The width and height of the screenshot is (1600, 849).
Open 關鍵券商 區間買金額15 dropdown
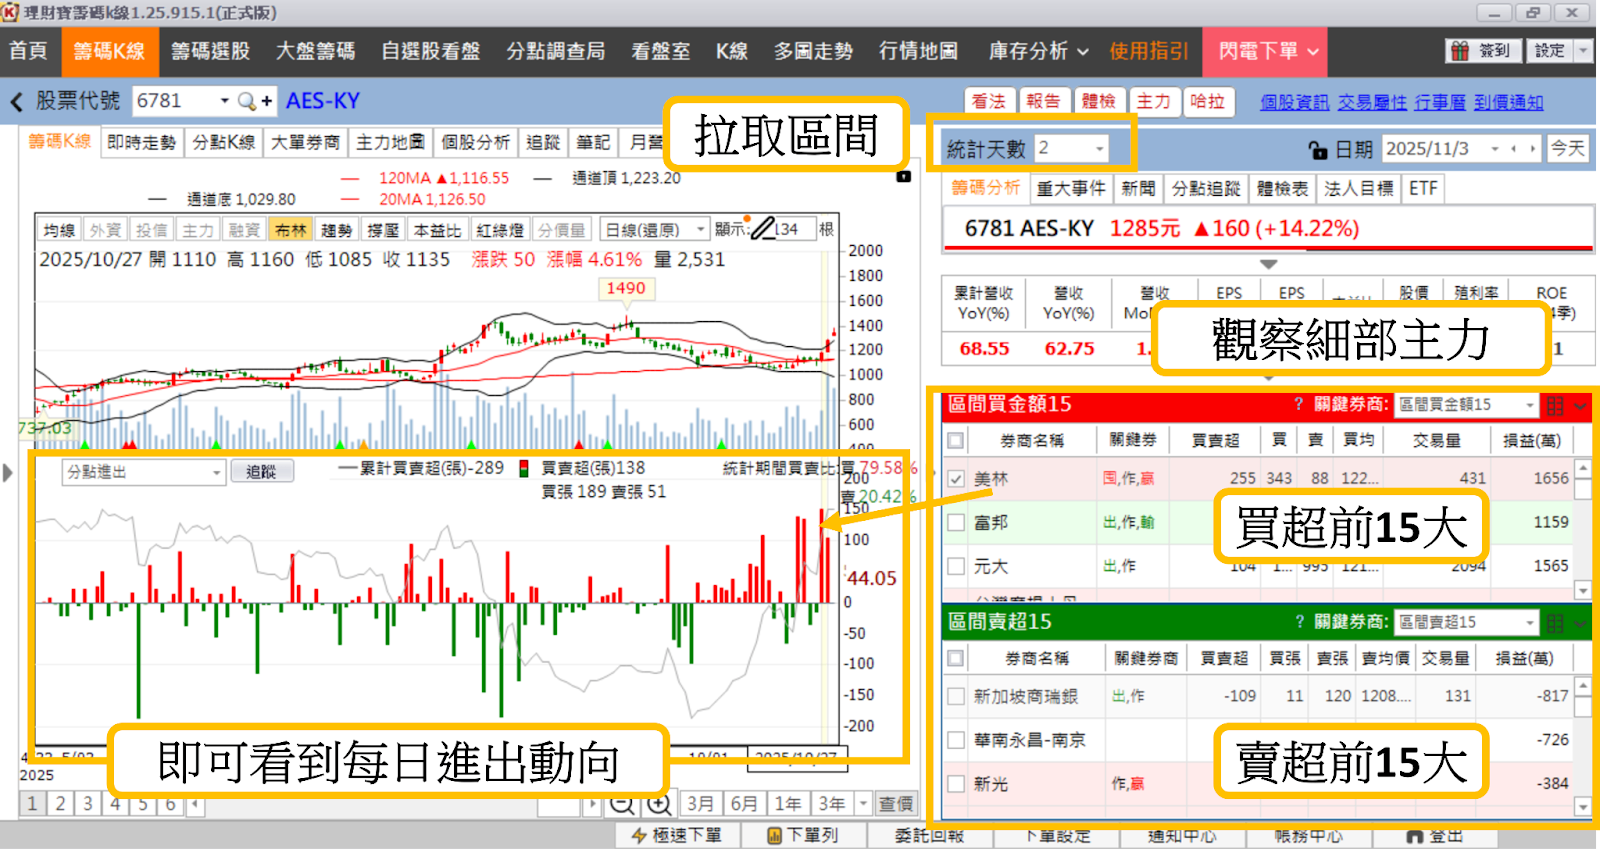1530,405
